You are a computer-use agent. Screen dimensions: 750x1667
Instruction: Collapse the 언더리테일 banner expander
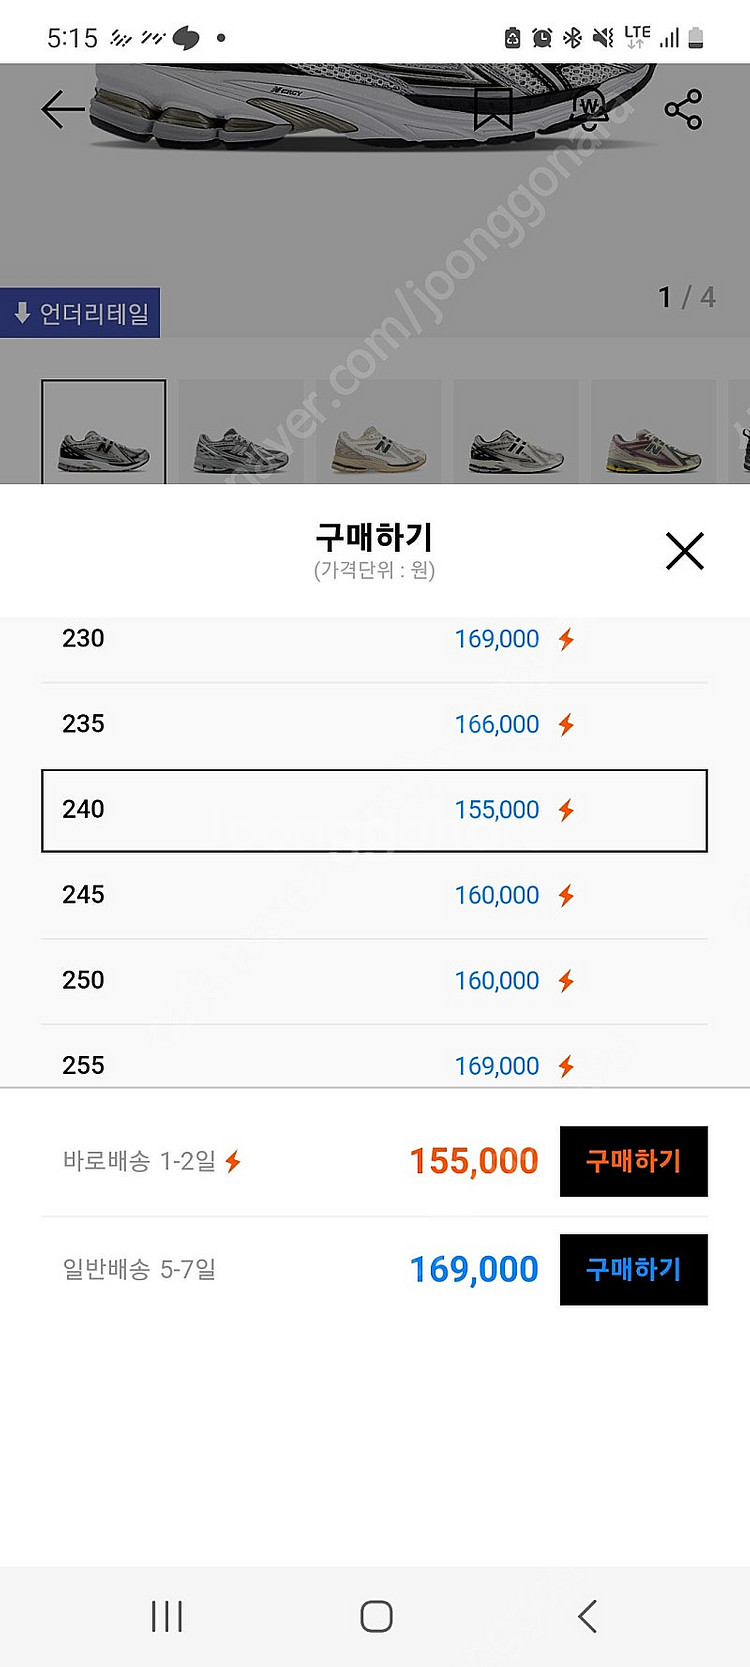click(80, 312)
